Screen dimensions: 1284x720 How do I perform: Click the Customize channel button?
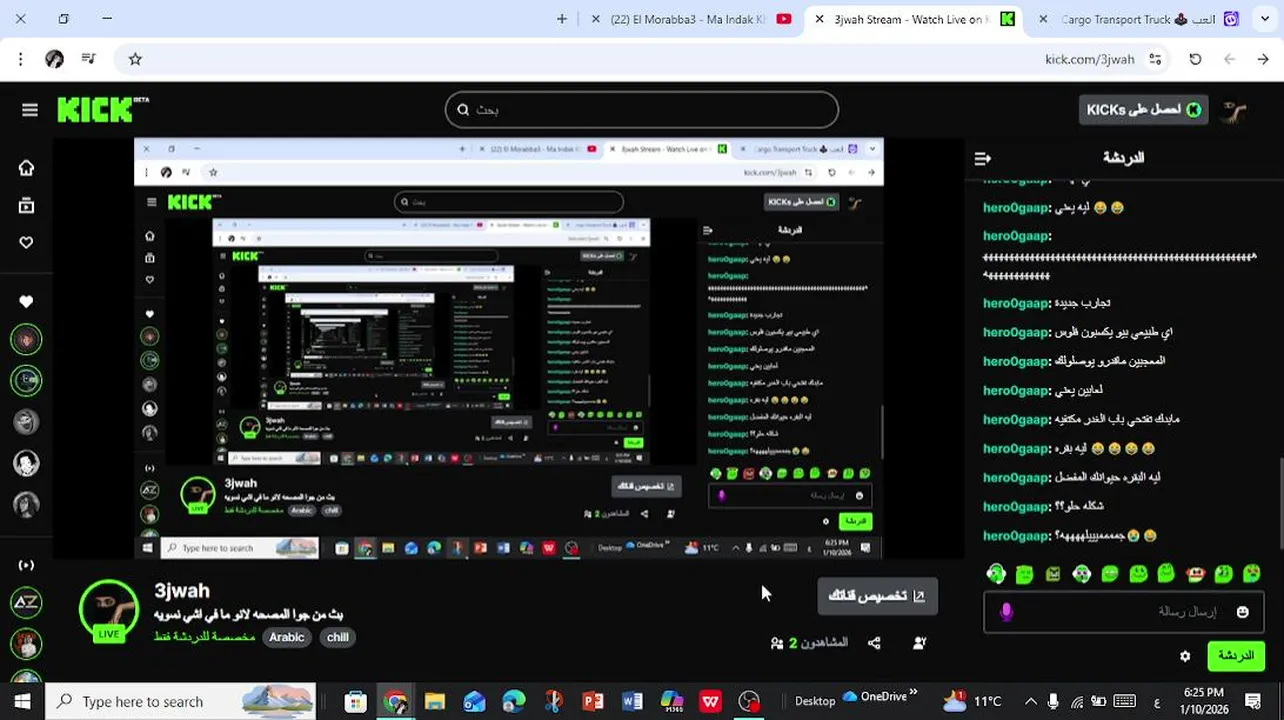tap(877, 596)
